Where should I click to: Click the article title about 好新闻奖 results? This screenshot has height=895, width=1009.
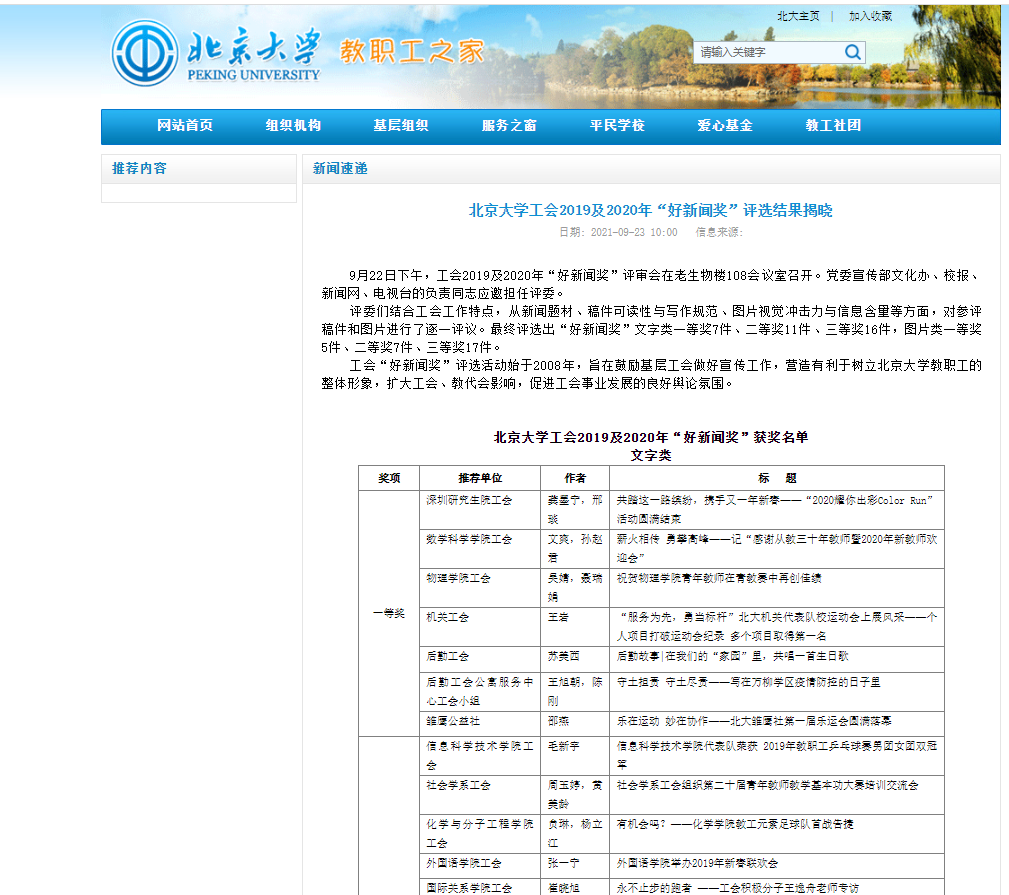[650, 210]
